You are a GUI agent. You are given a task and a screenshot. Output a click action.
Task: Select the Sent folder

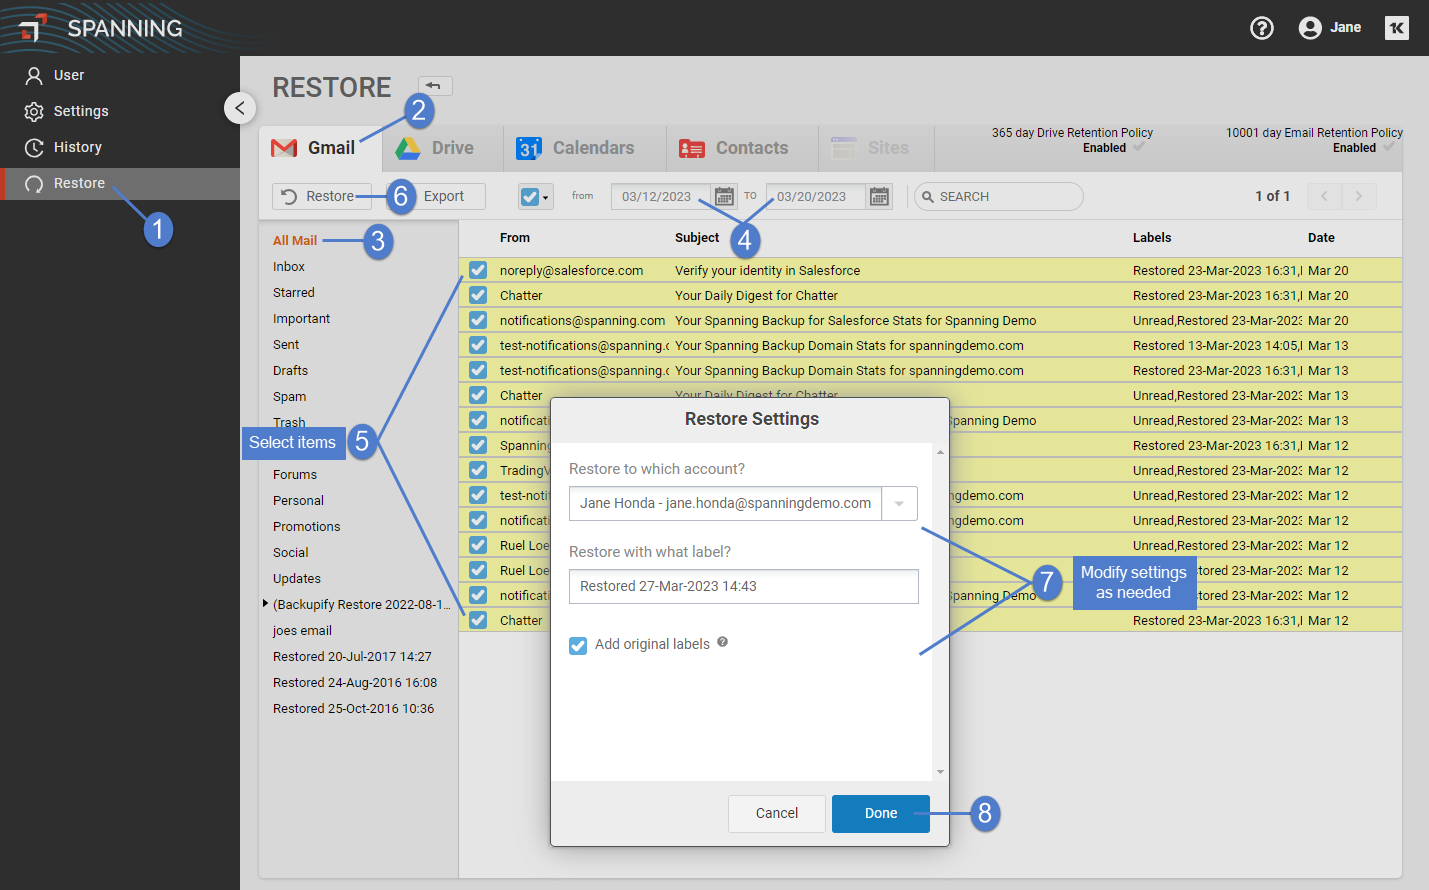286,344
